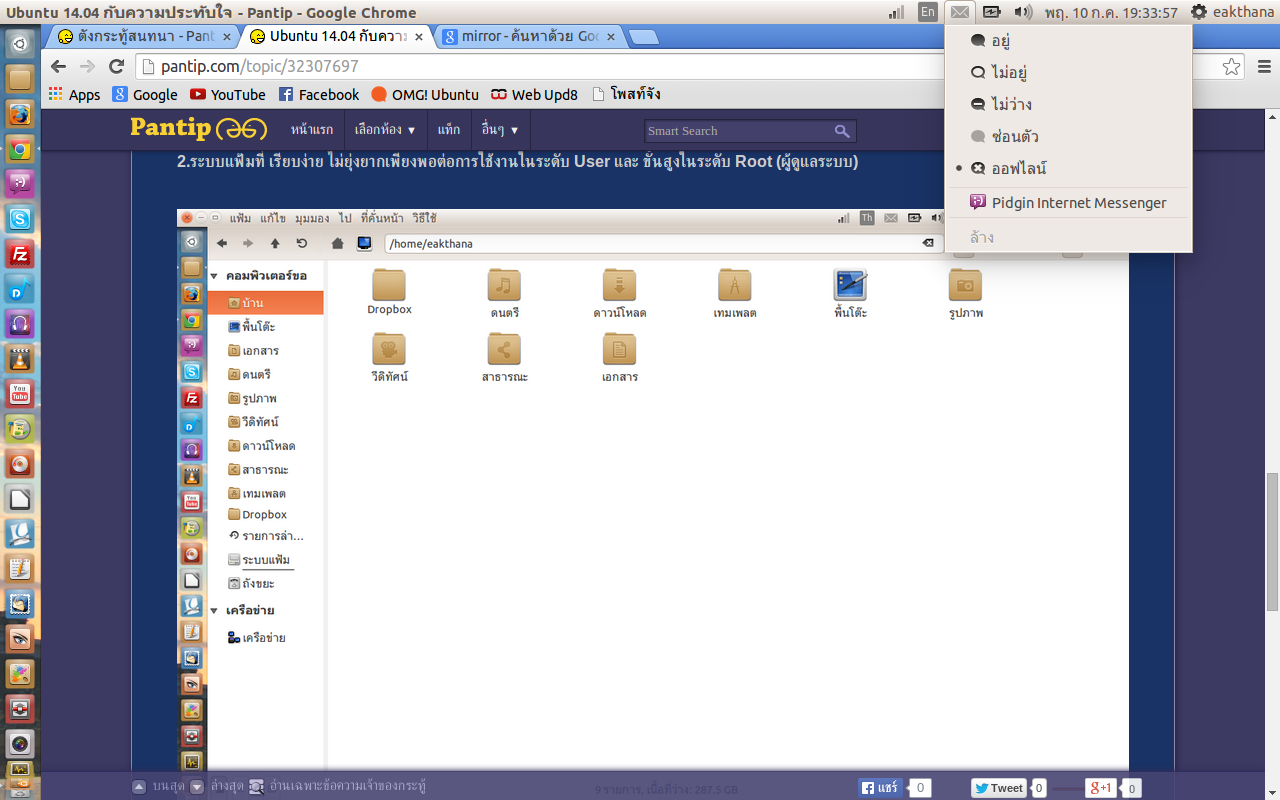Open the Ubuntu Dash from the launcher

[20, 45]
